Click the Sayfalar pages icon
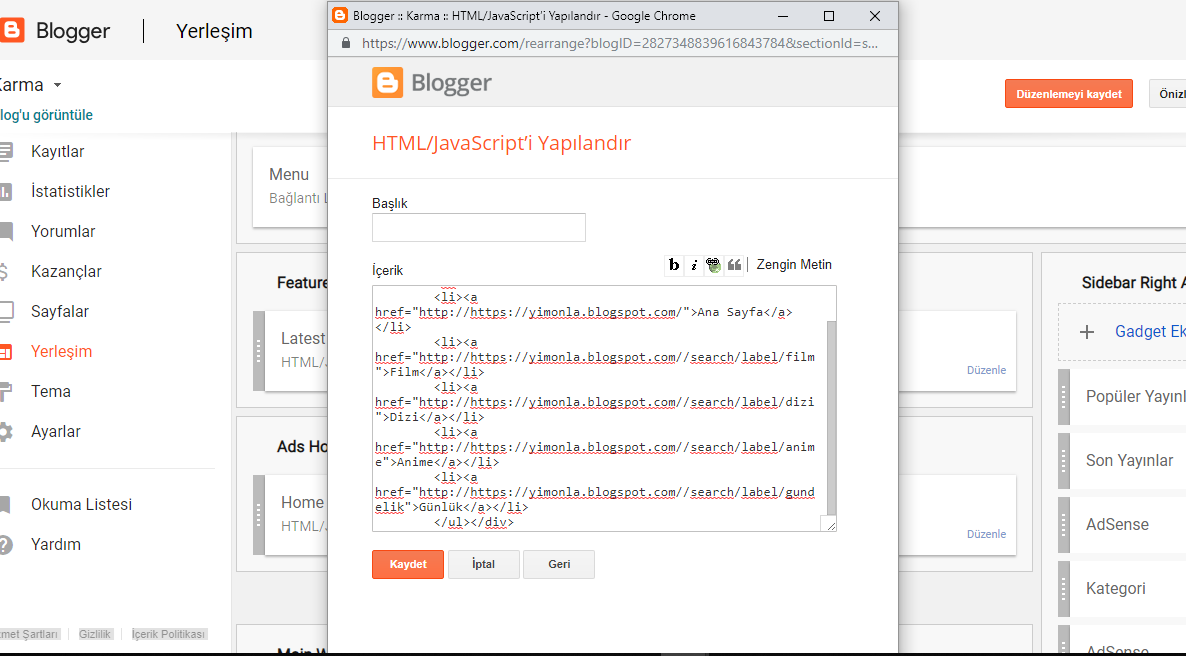Screen dimensions: 1186x656 click(5, 312)
